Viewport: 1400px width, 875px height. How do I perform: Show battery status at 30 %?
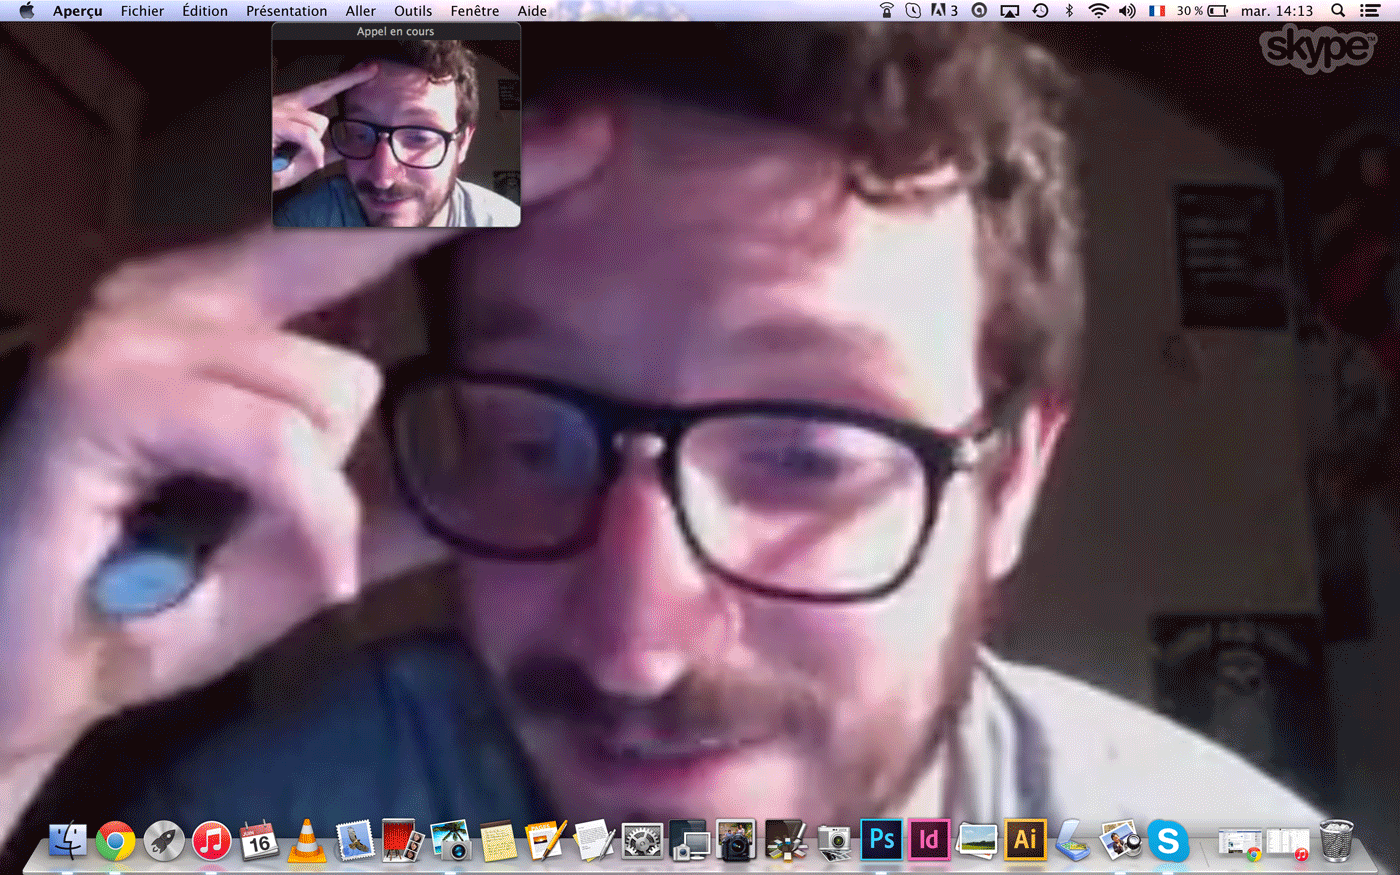pyautogui.click(x=1202, y=11)
